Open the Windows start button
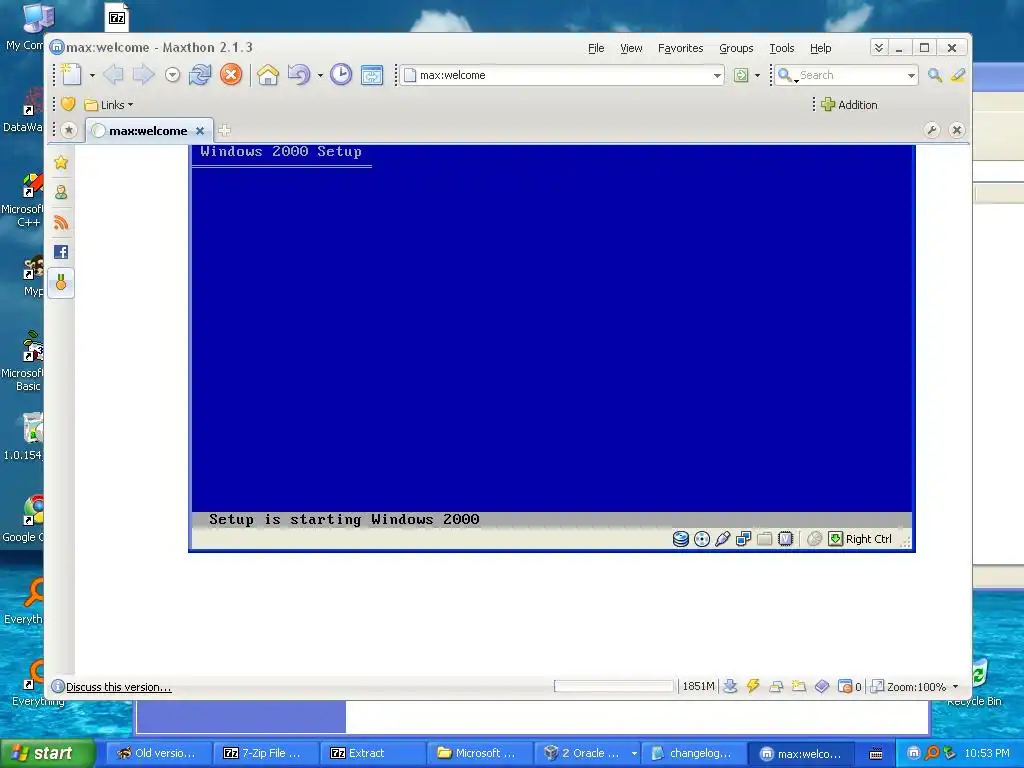 pyautogui.click(x=46, y=754)
